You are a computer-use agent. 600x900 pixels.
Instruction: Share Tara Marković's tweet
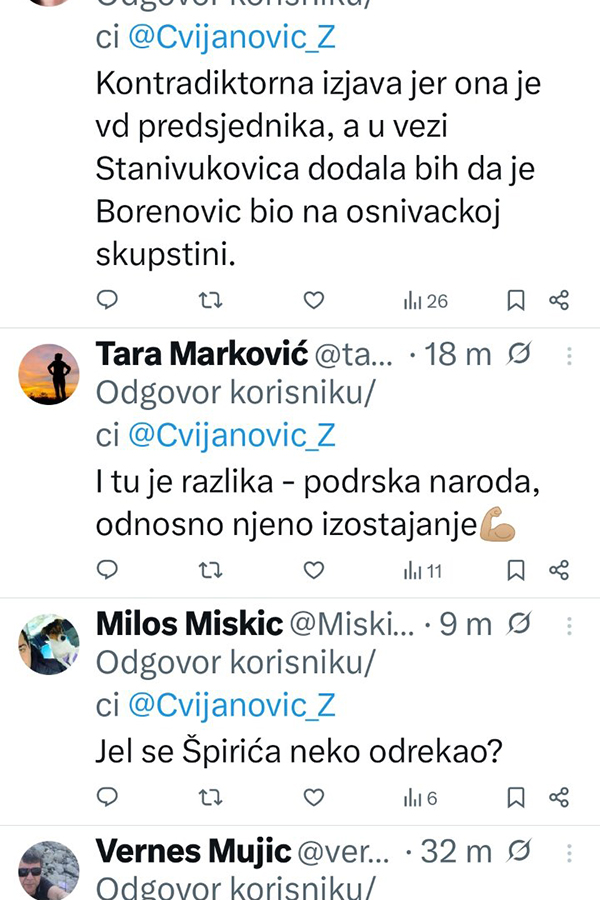pyautogui.click(x=560, y=570)
